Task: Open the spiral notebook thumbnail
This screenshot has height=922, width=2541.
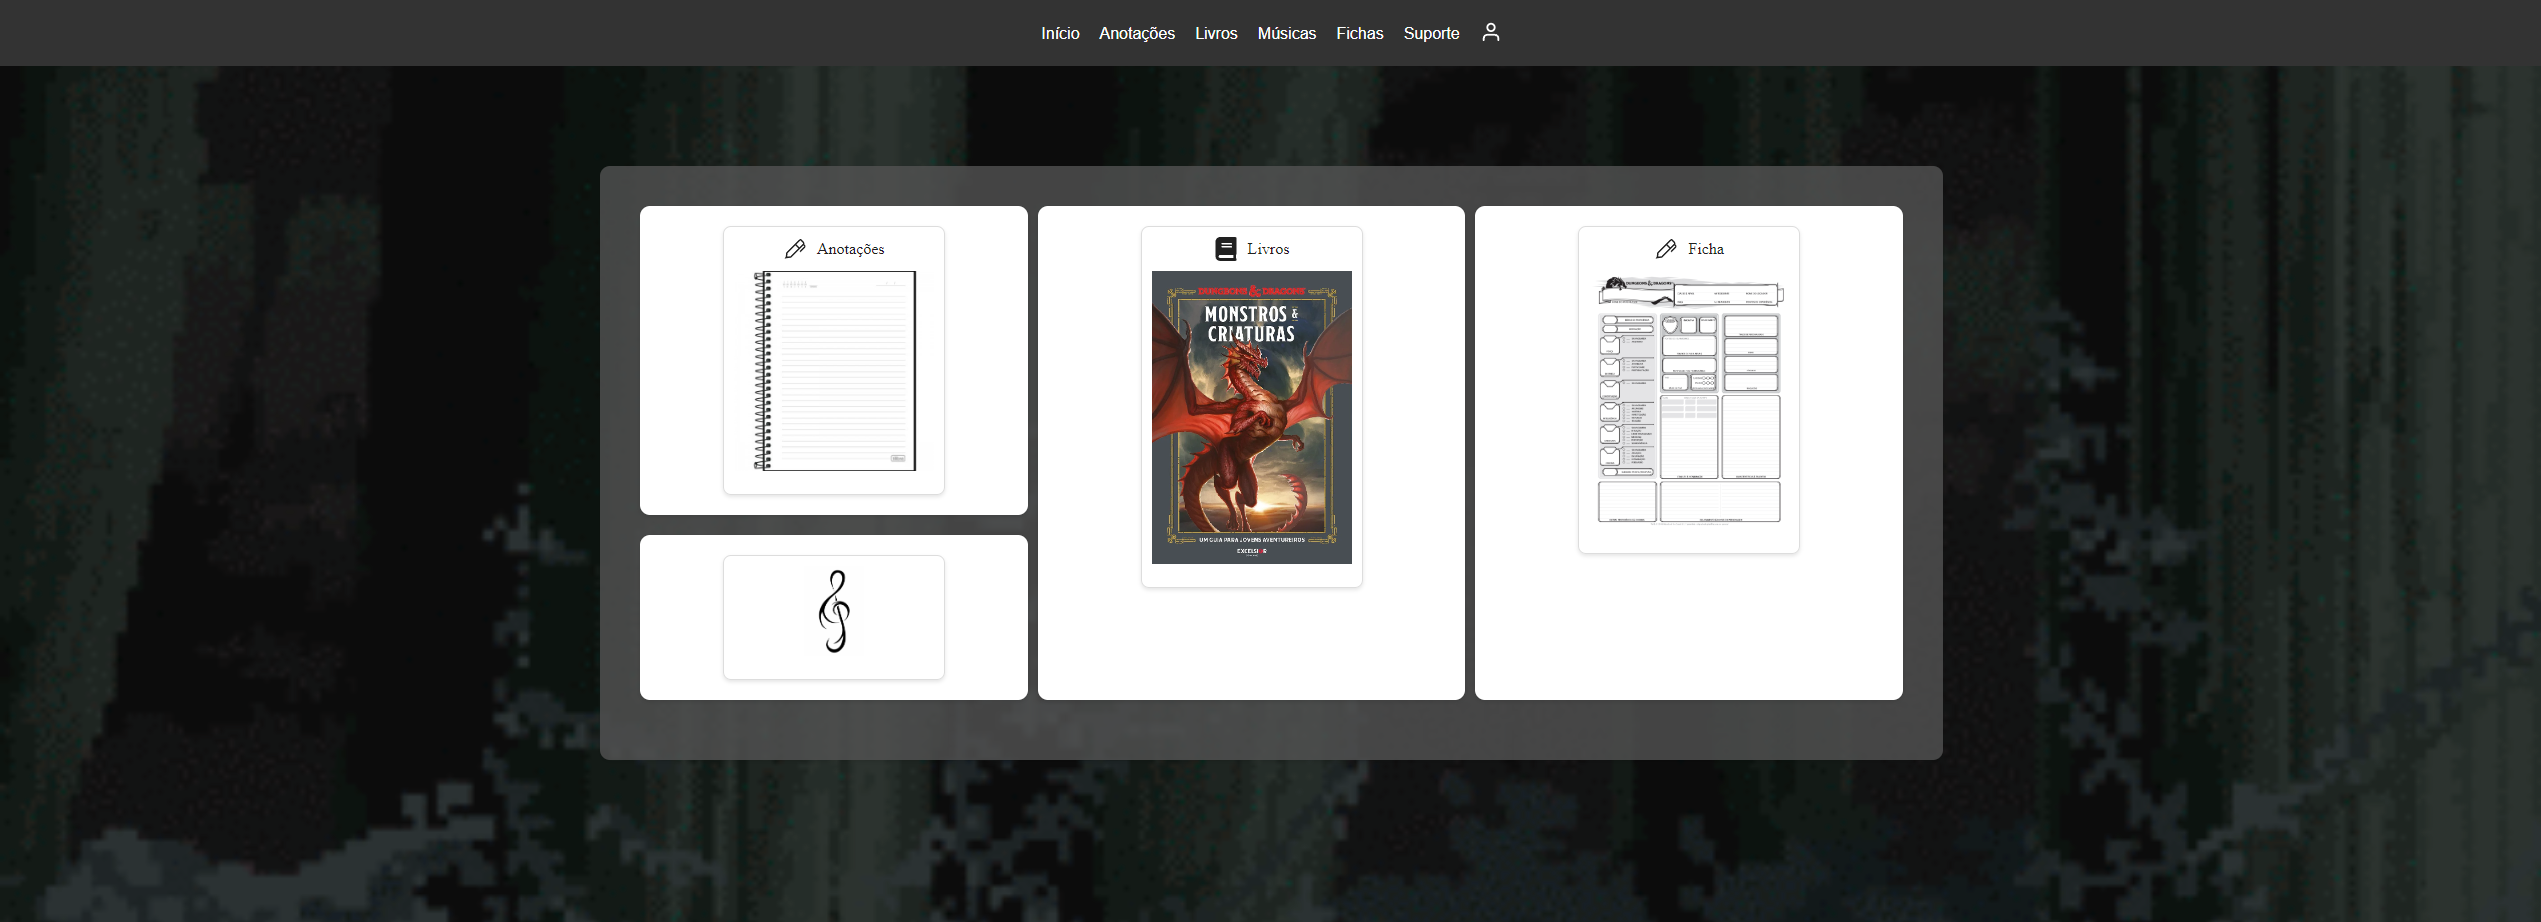Action: [x=834, y=371]
